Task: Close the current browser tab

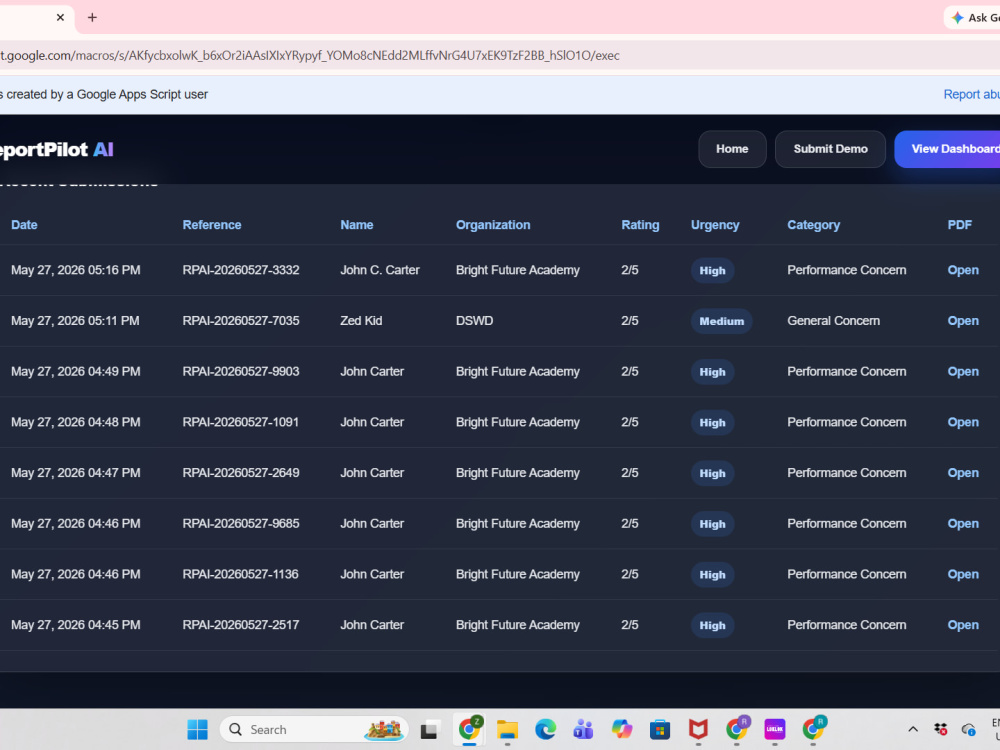Action: [x=60, y=17]
